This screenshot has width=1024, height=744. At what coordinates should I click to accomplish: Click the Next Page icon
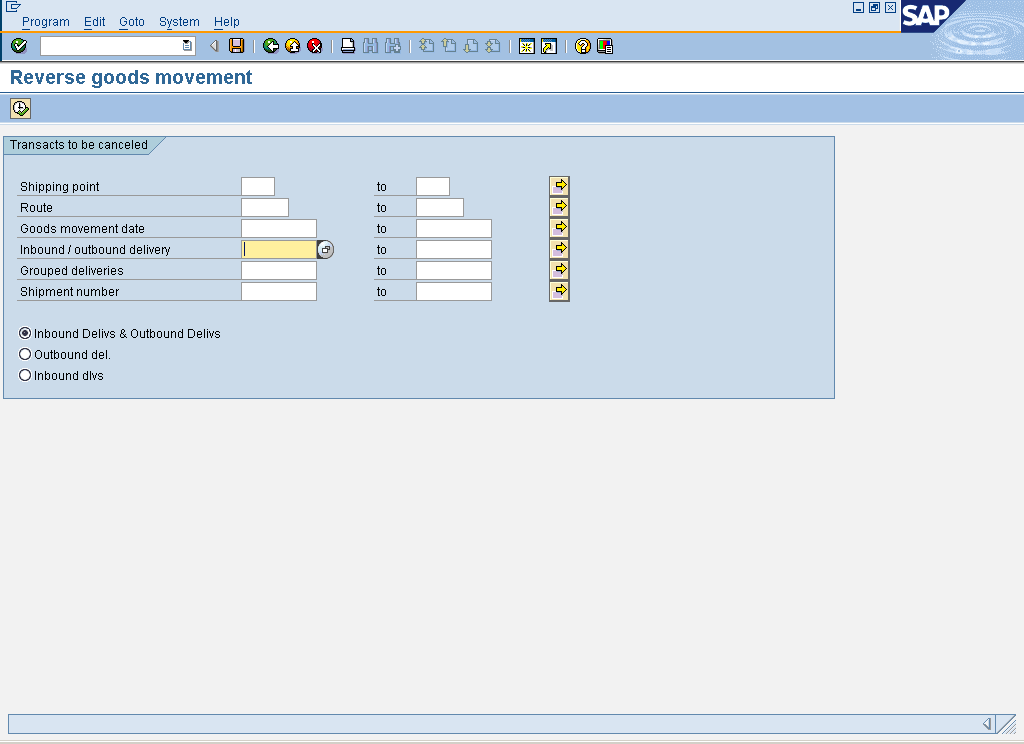(471, 46)
